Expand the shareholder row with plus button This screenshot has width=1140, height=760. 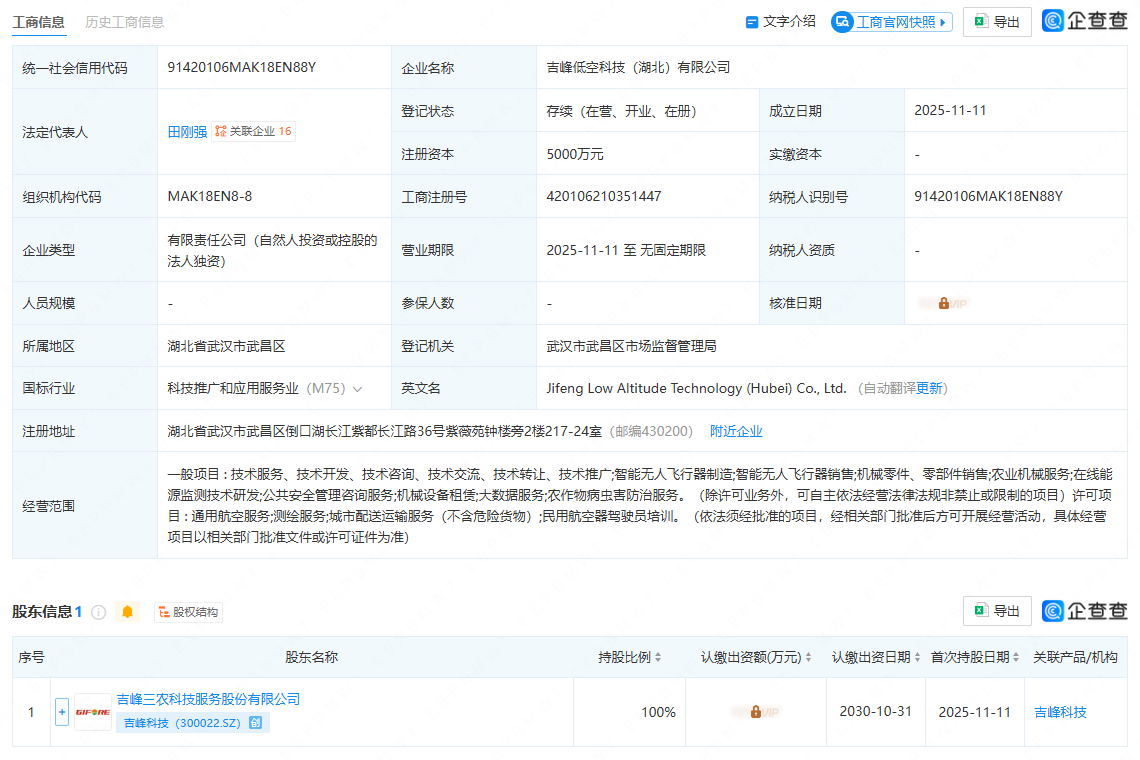tap(61, 711)
